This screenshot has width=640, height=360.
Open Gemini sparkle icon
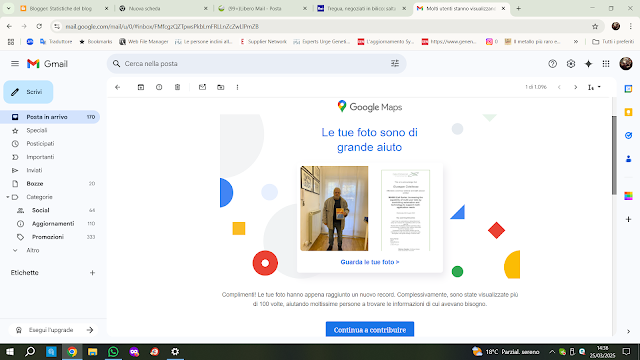point(588,64)
